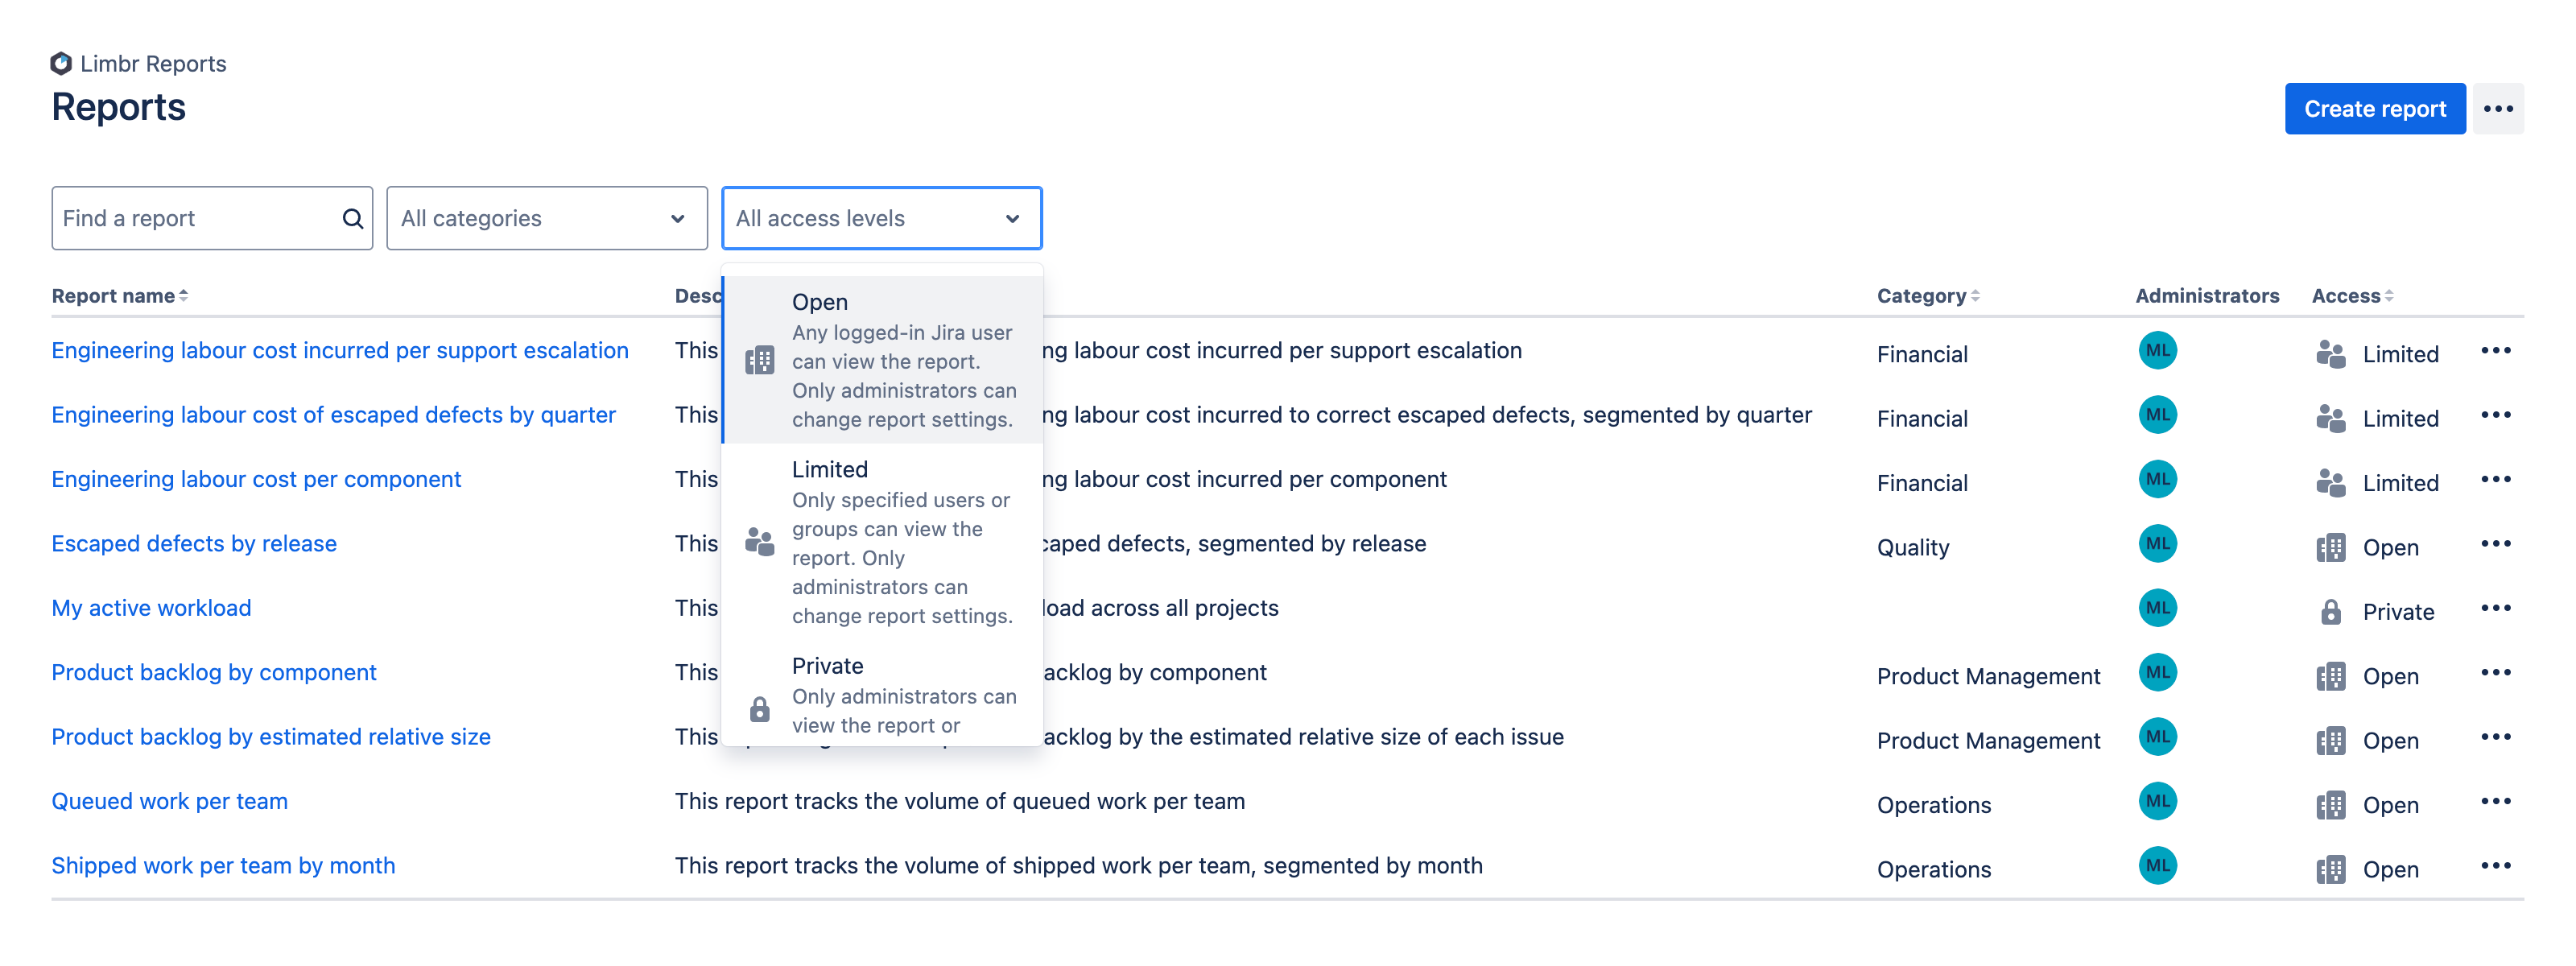Viewport: 2576px width, 966px height.
Task: Click Limited label for escaped defects by quarter row
Action: (2400, 419)
